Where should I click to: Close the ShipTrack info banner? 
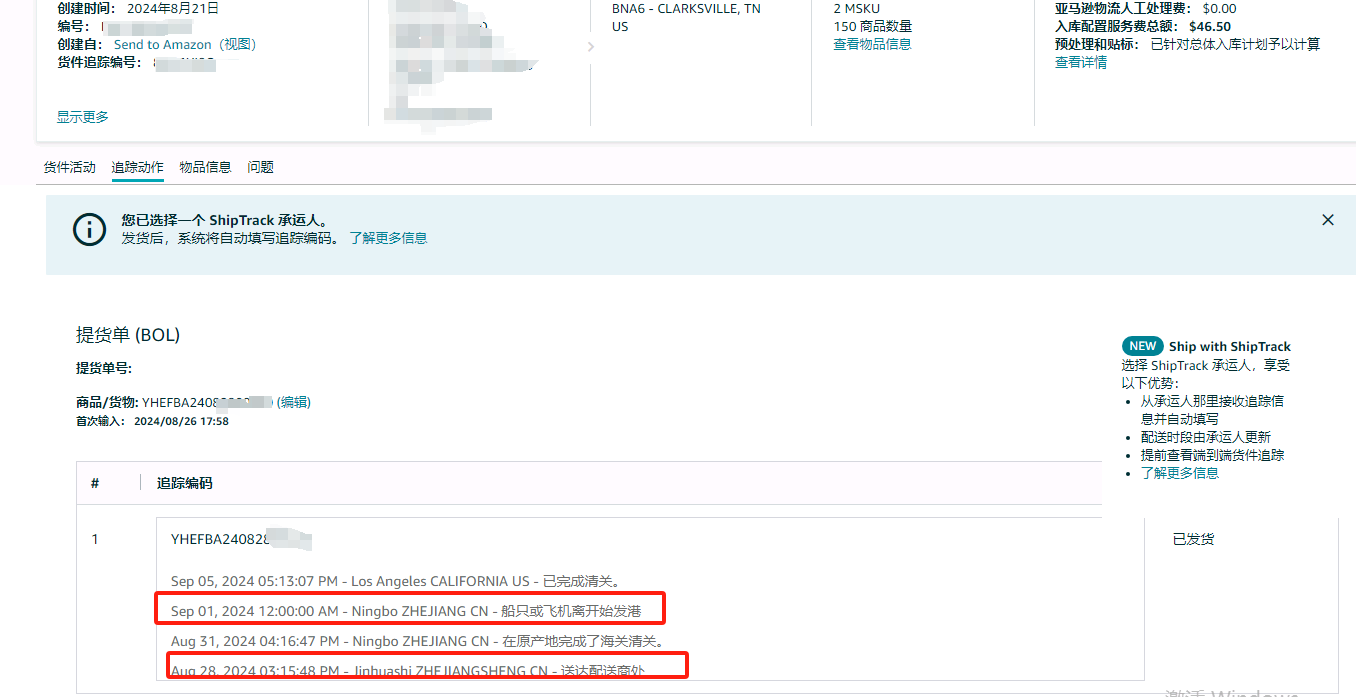pos(1328,220)
